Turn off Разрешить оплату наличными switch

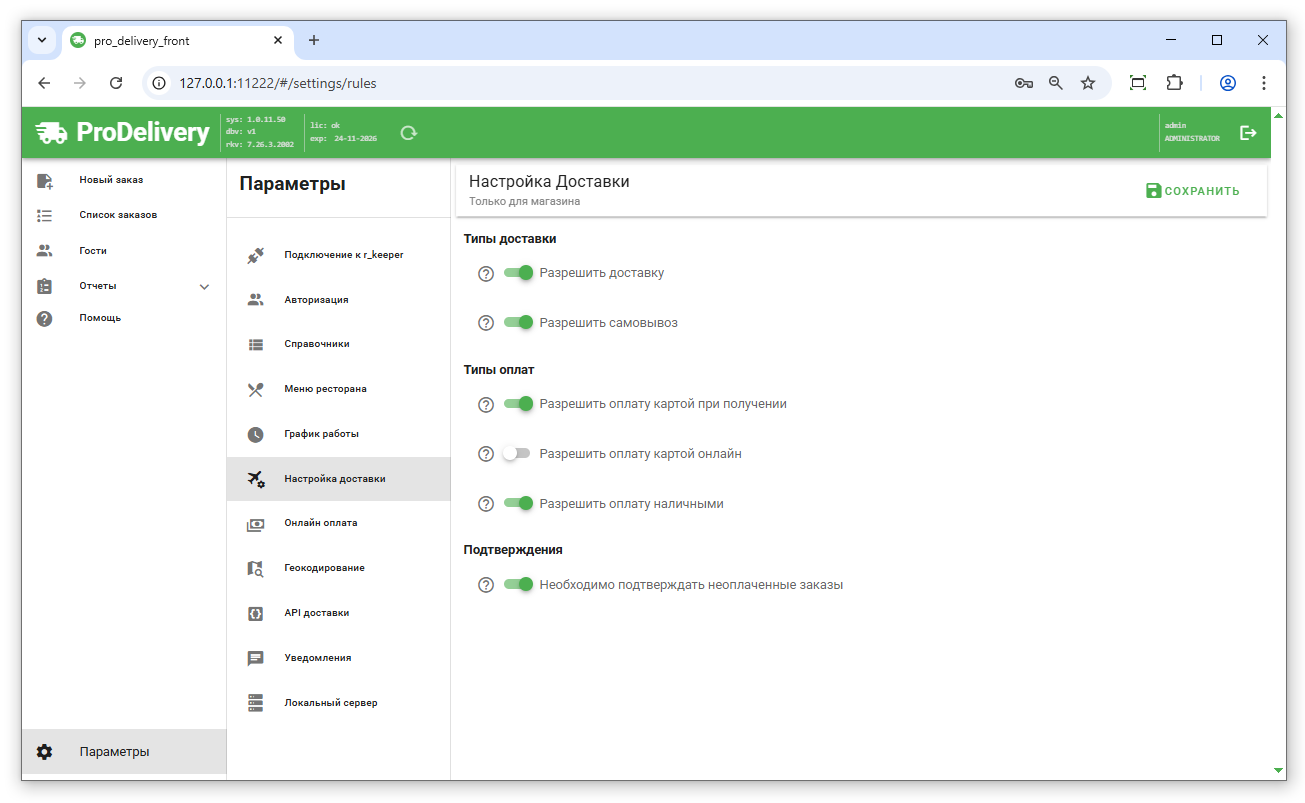pos(518,504)
